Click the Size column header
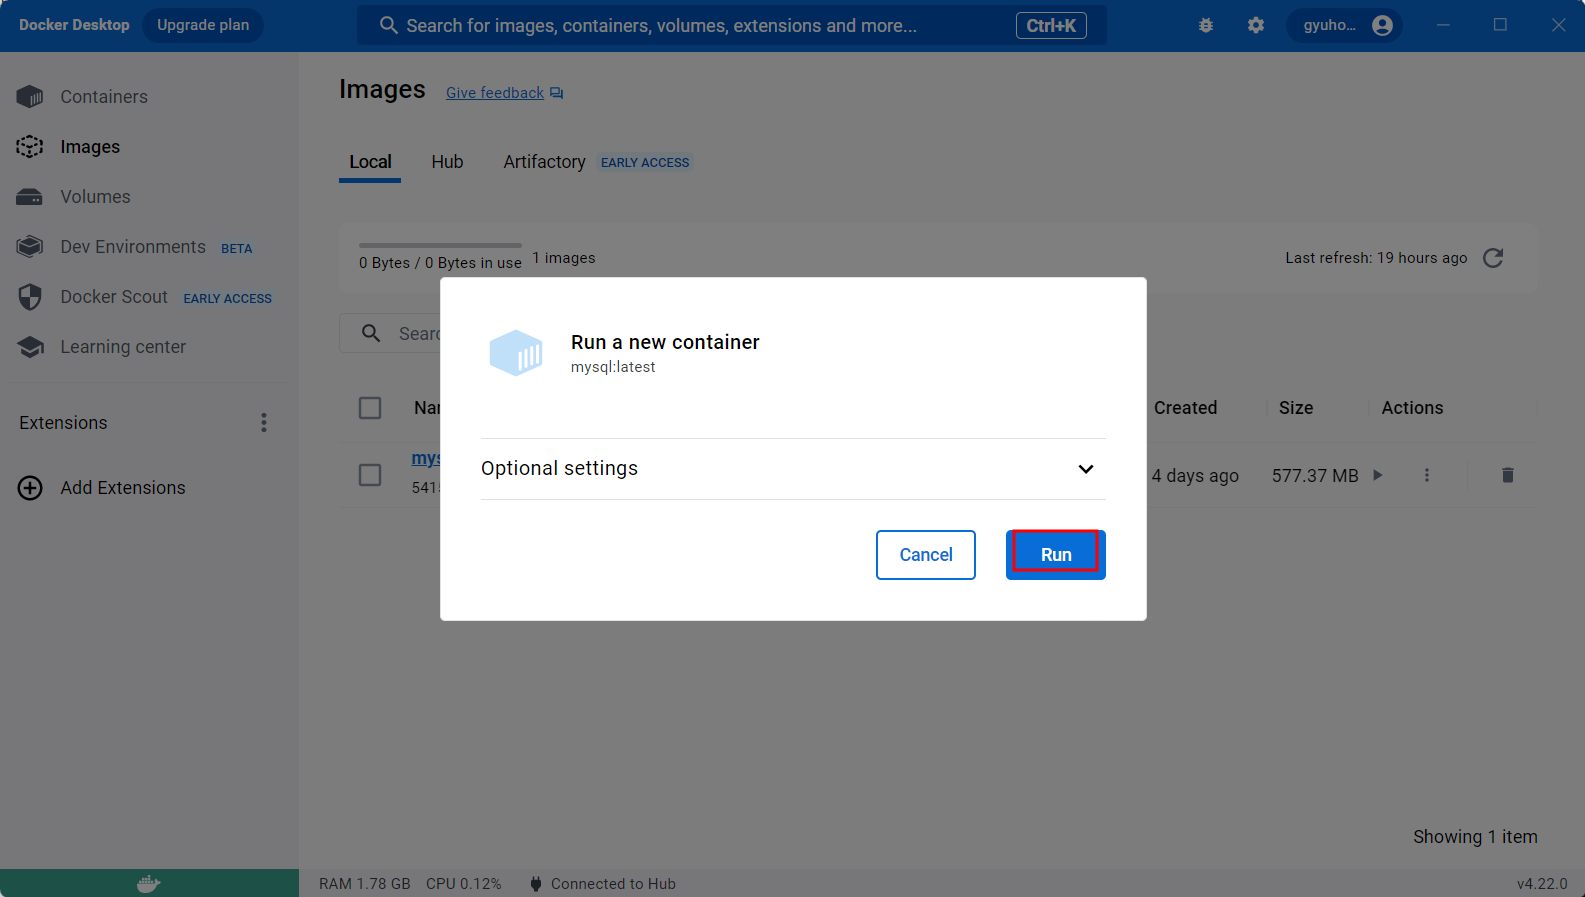The image size is (1585, 897). pos(1296,408)
